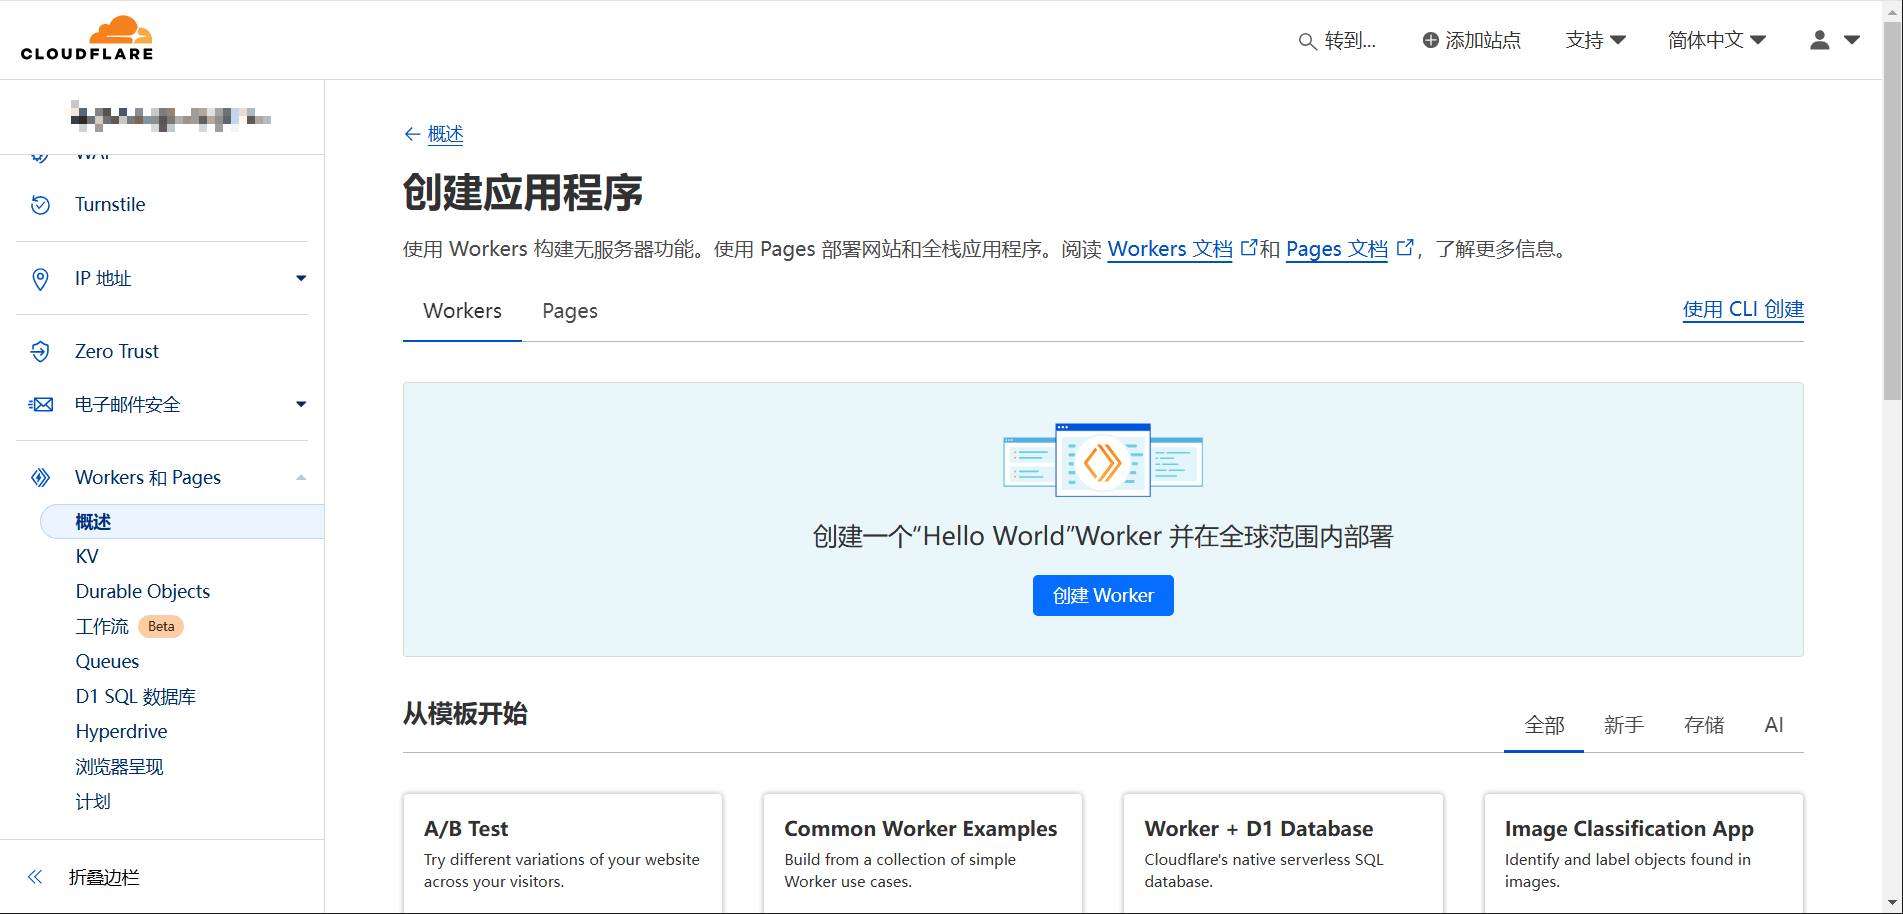The height and width of the screenshot is (914, 1903).
Task: Click the back arrow beside 概述
Action: [x=412, y=134]
